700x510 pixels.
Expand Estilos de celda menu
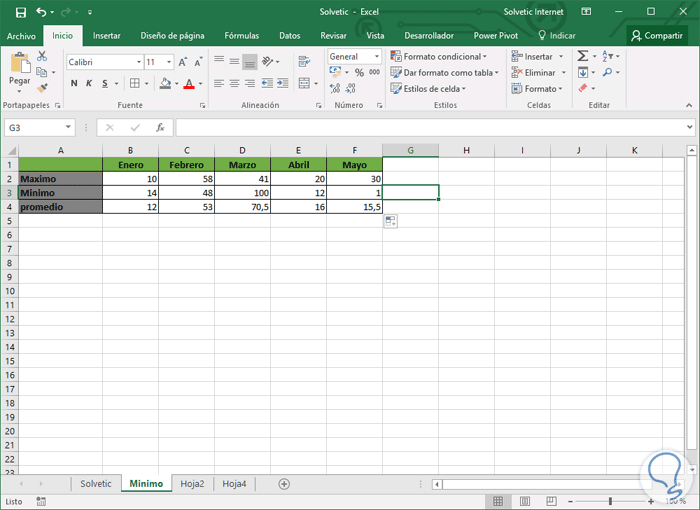(x=428, y=89)
